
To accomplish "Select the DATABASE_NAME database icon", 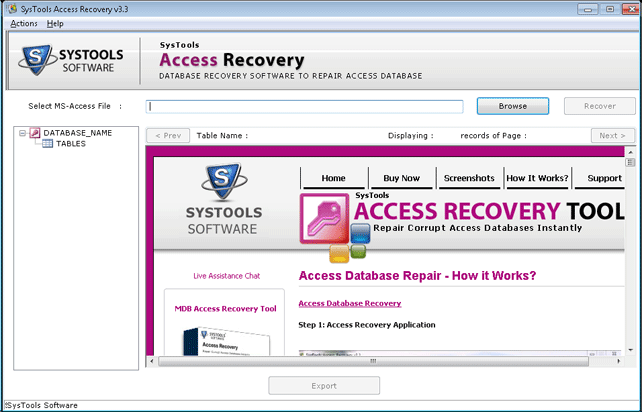I will [x=35, y=133].
